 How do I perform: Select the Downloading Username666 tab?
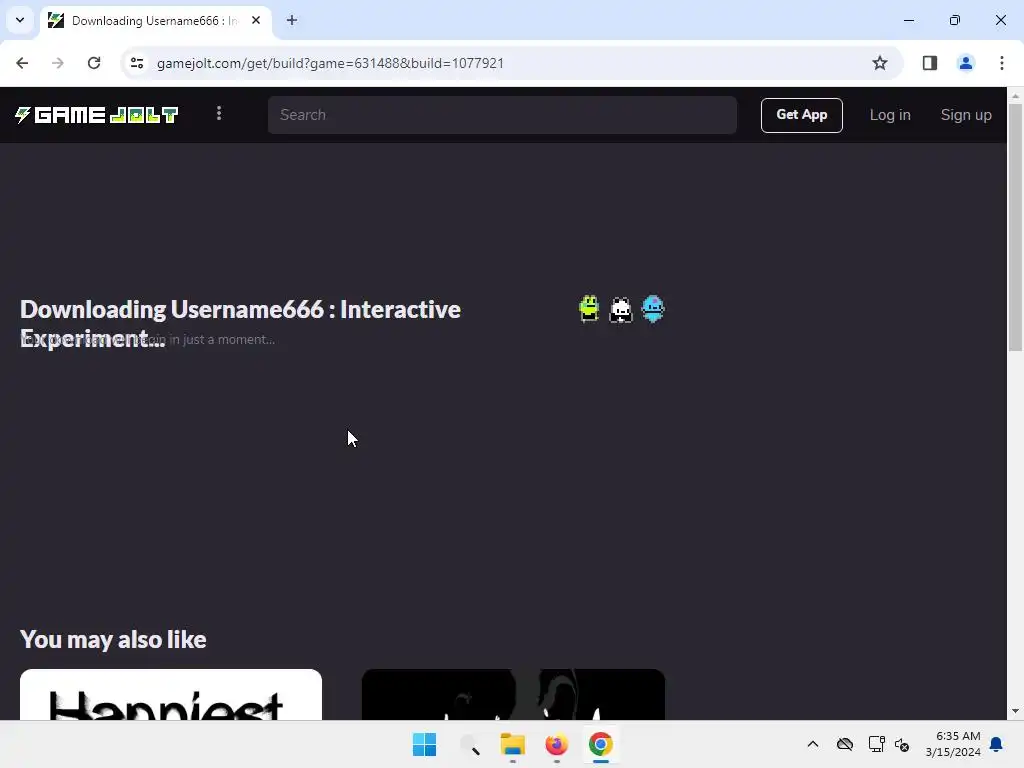pos(154,21)
